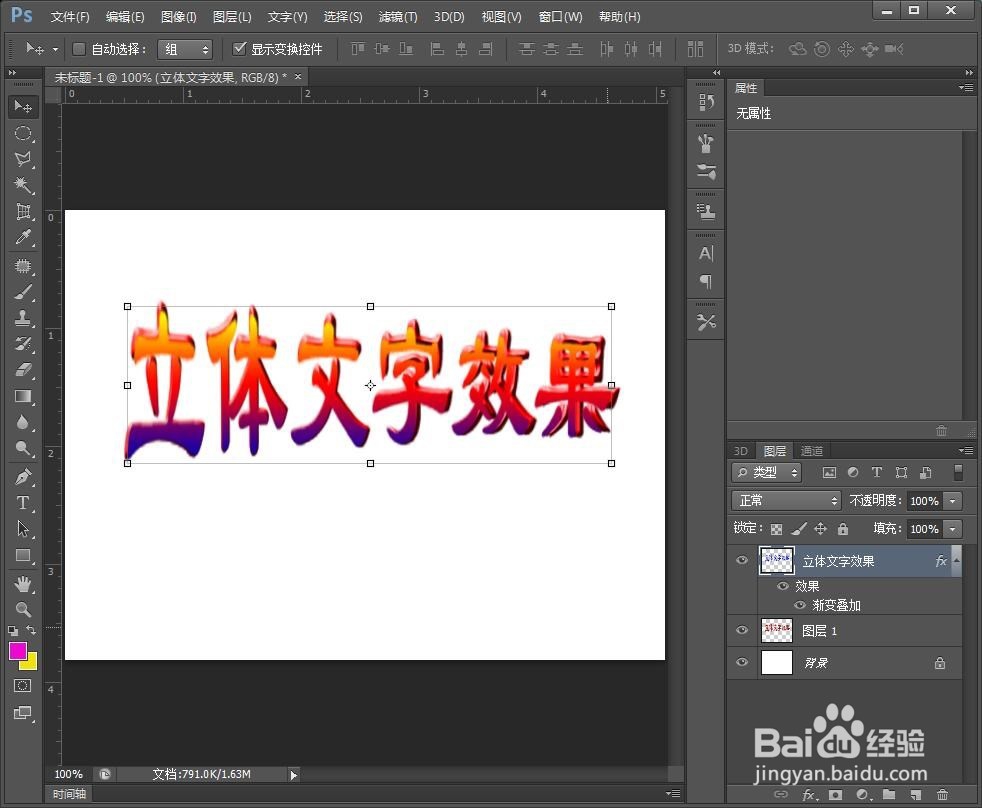The width and height of the screenshot is (982, 808).
Task: Open the 时间轴 panel
Action: (x=68, y=793)
